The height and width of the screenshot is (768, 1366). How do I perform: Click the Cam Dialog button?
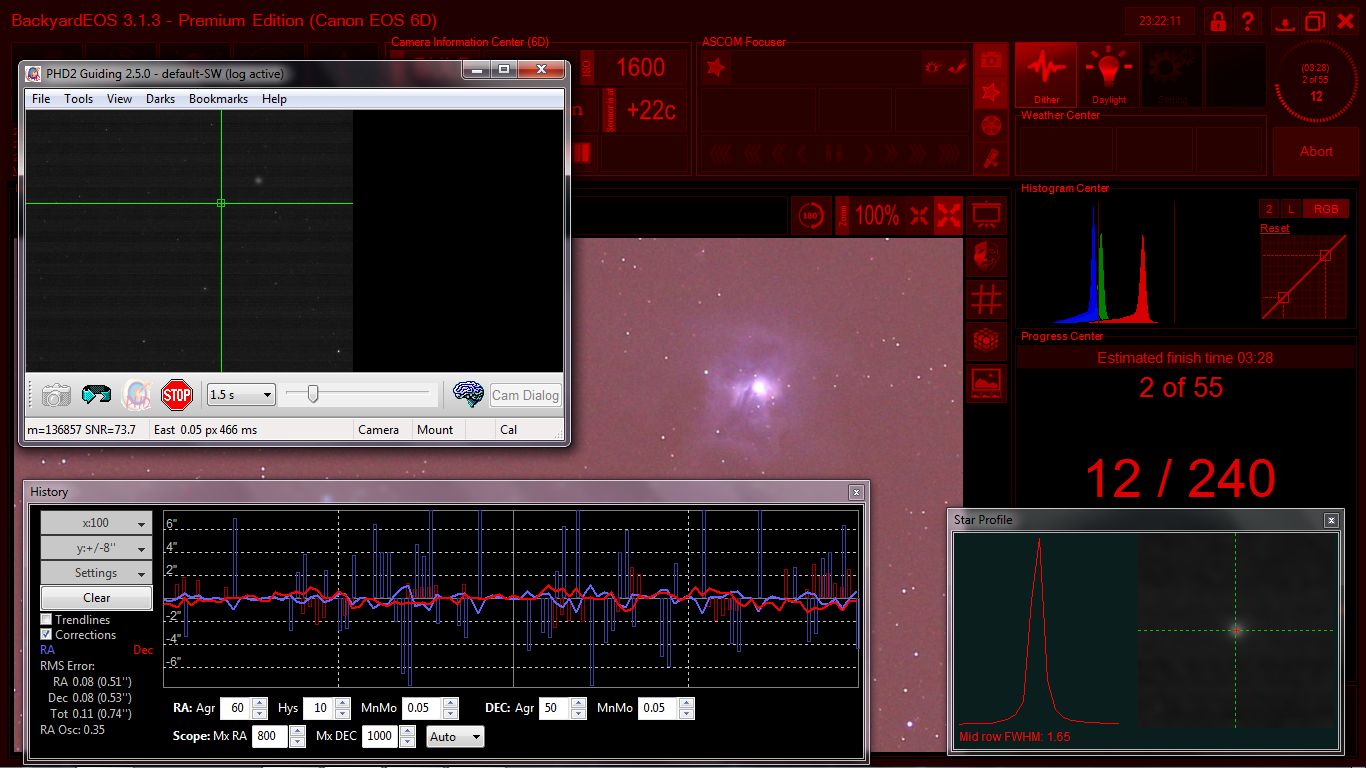pyautogui.click(x=525, y=395)
